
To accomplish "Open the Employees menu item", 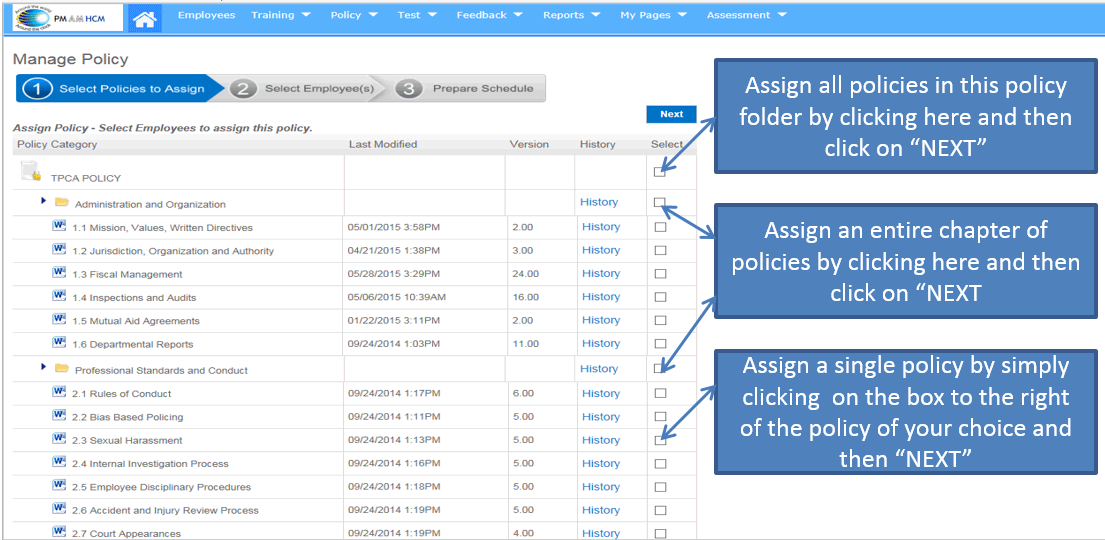I will [x=206, y=15].
